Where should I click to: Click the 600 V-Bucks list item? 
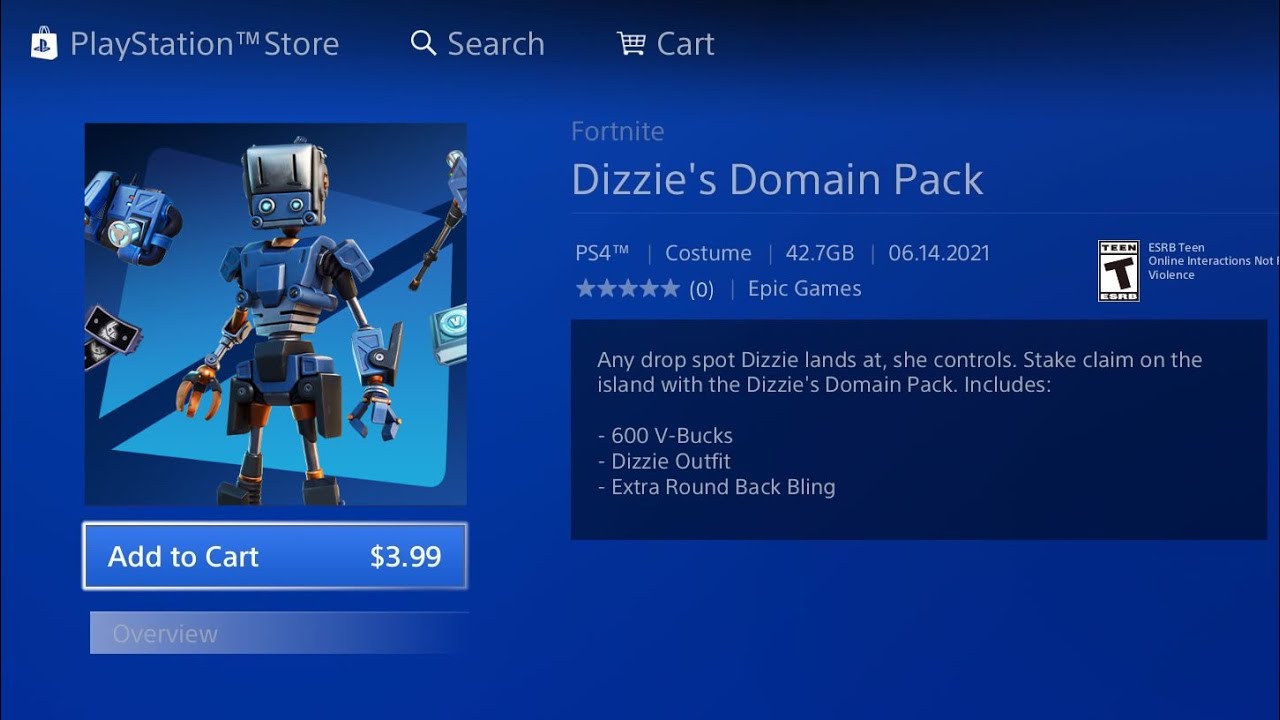tap(665, 436)
